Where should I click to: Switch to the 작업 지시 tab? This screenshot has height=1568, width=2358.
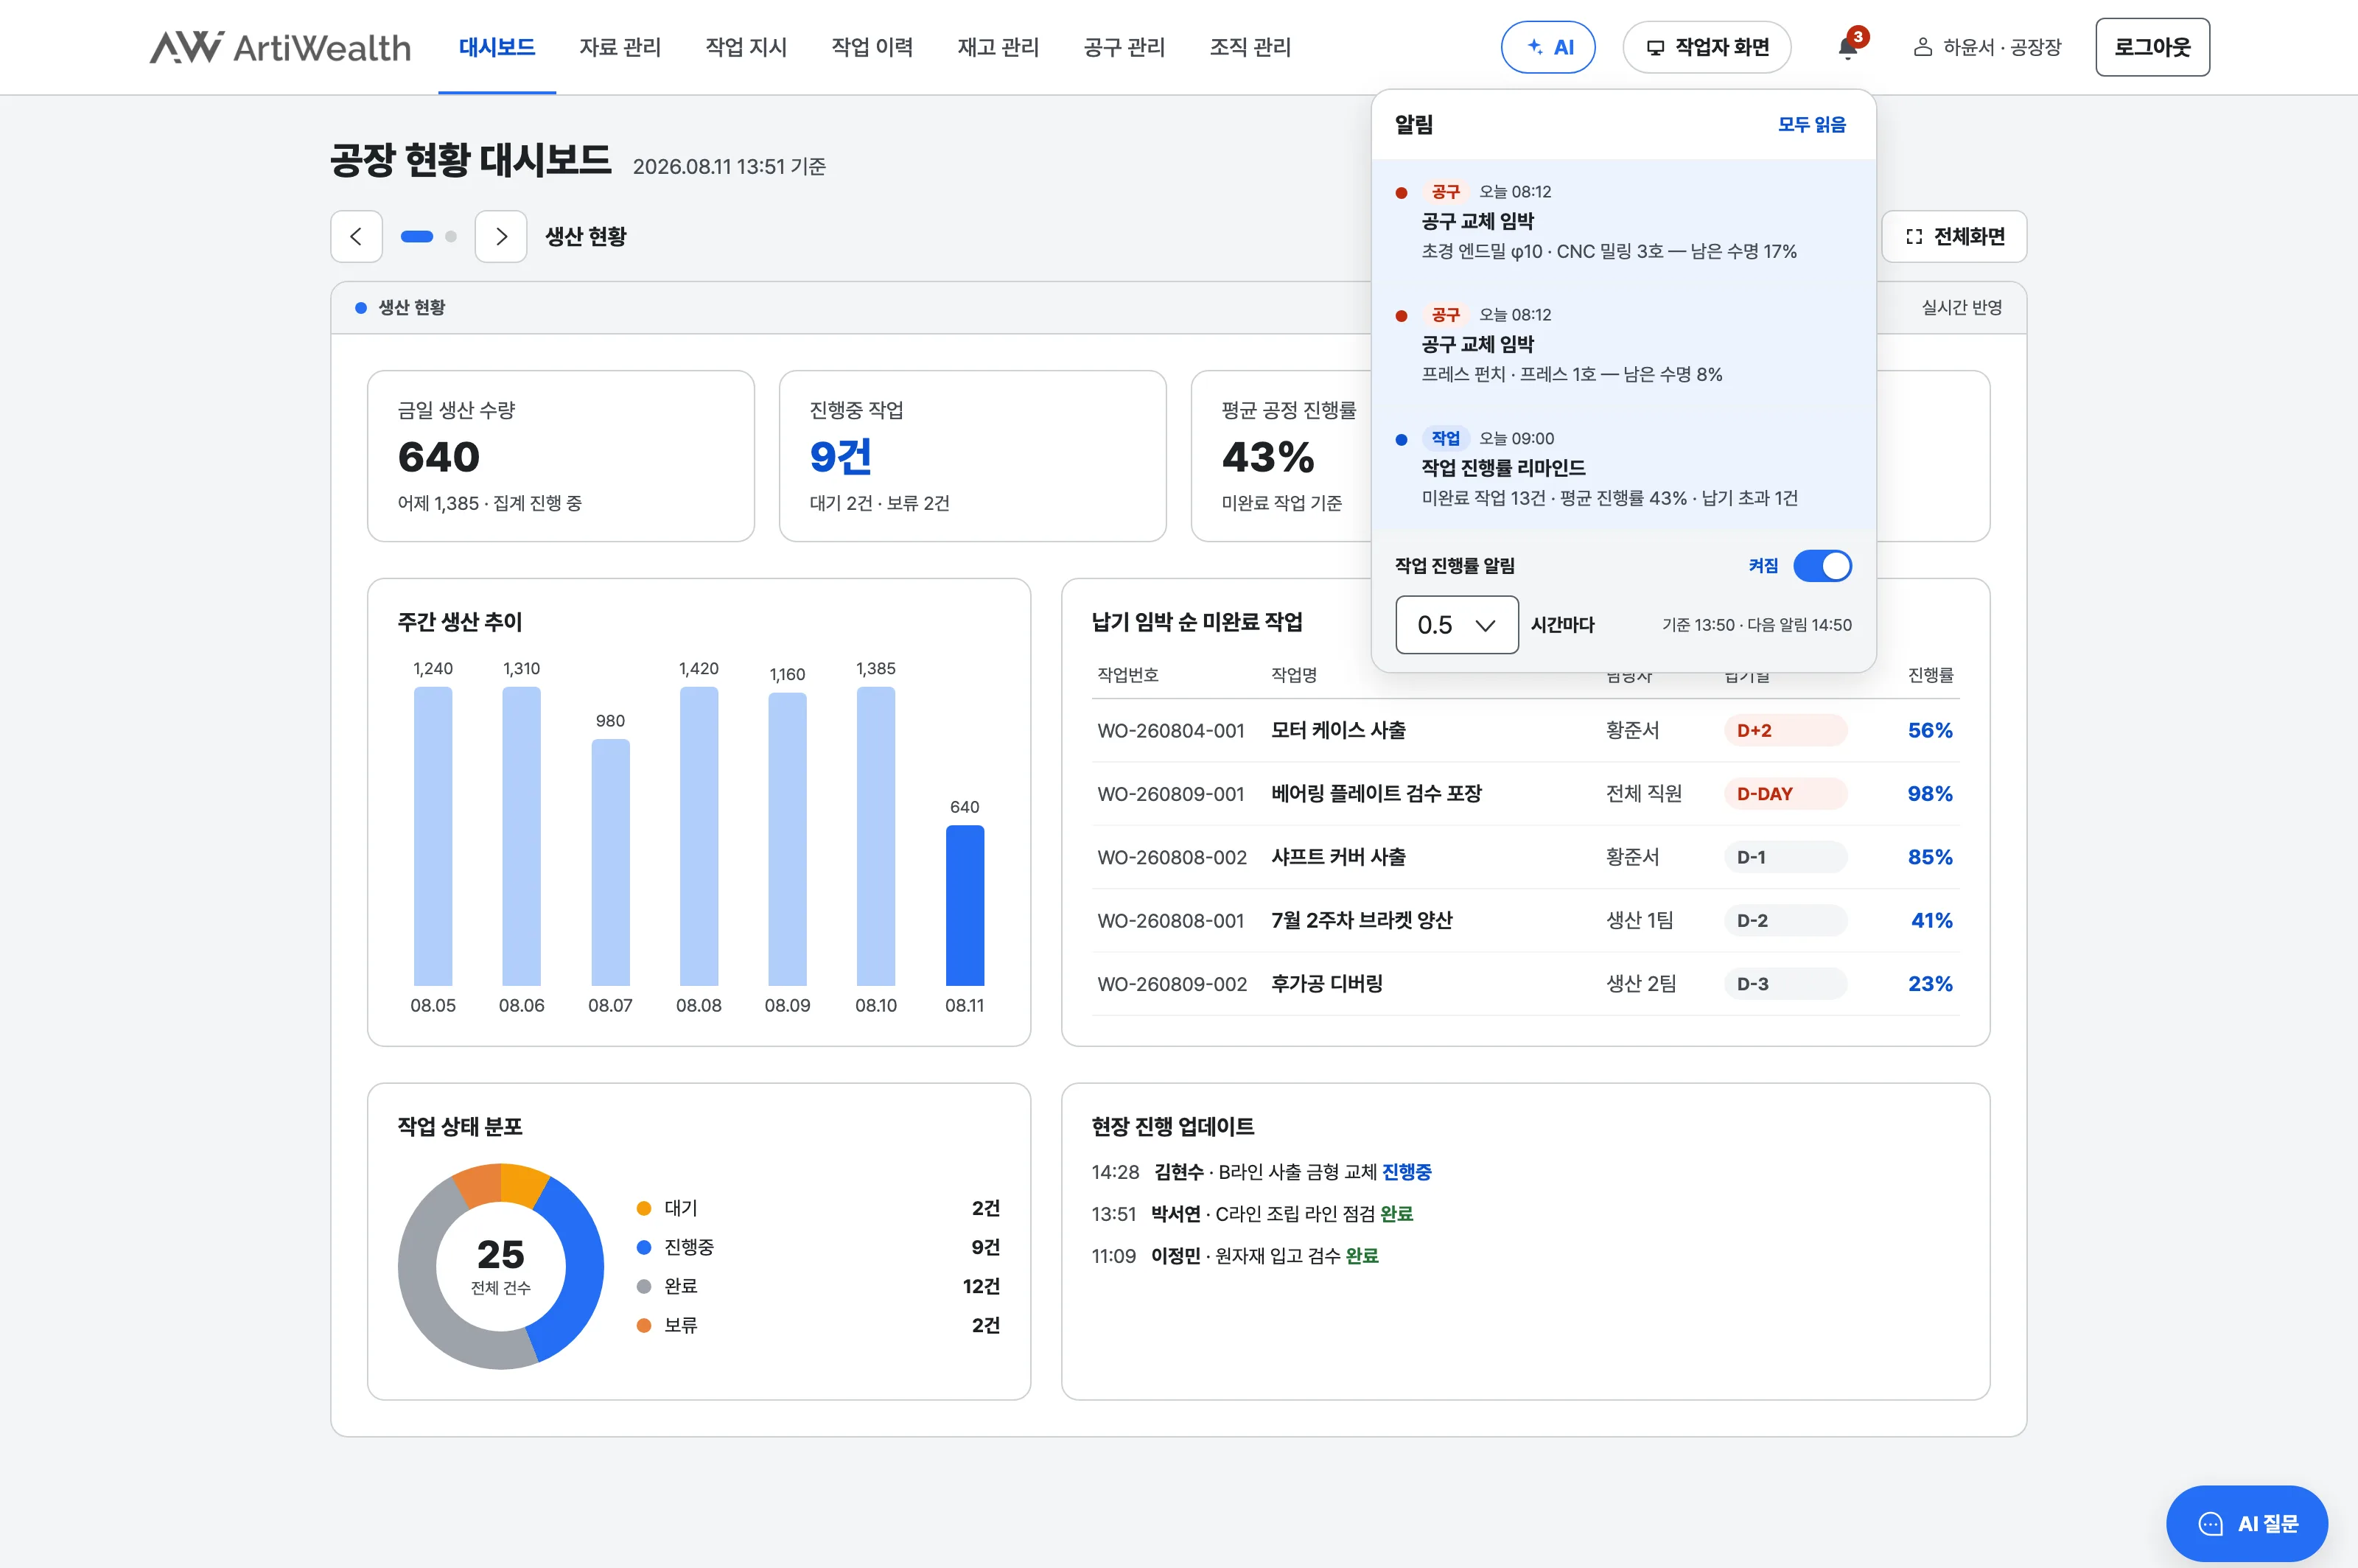(746, 47)
